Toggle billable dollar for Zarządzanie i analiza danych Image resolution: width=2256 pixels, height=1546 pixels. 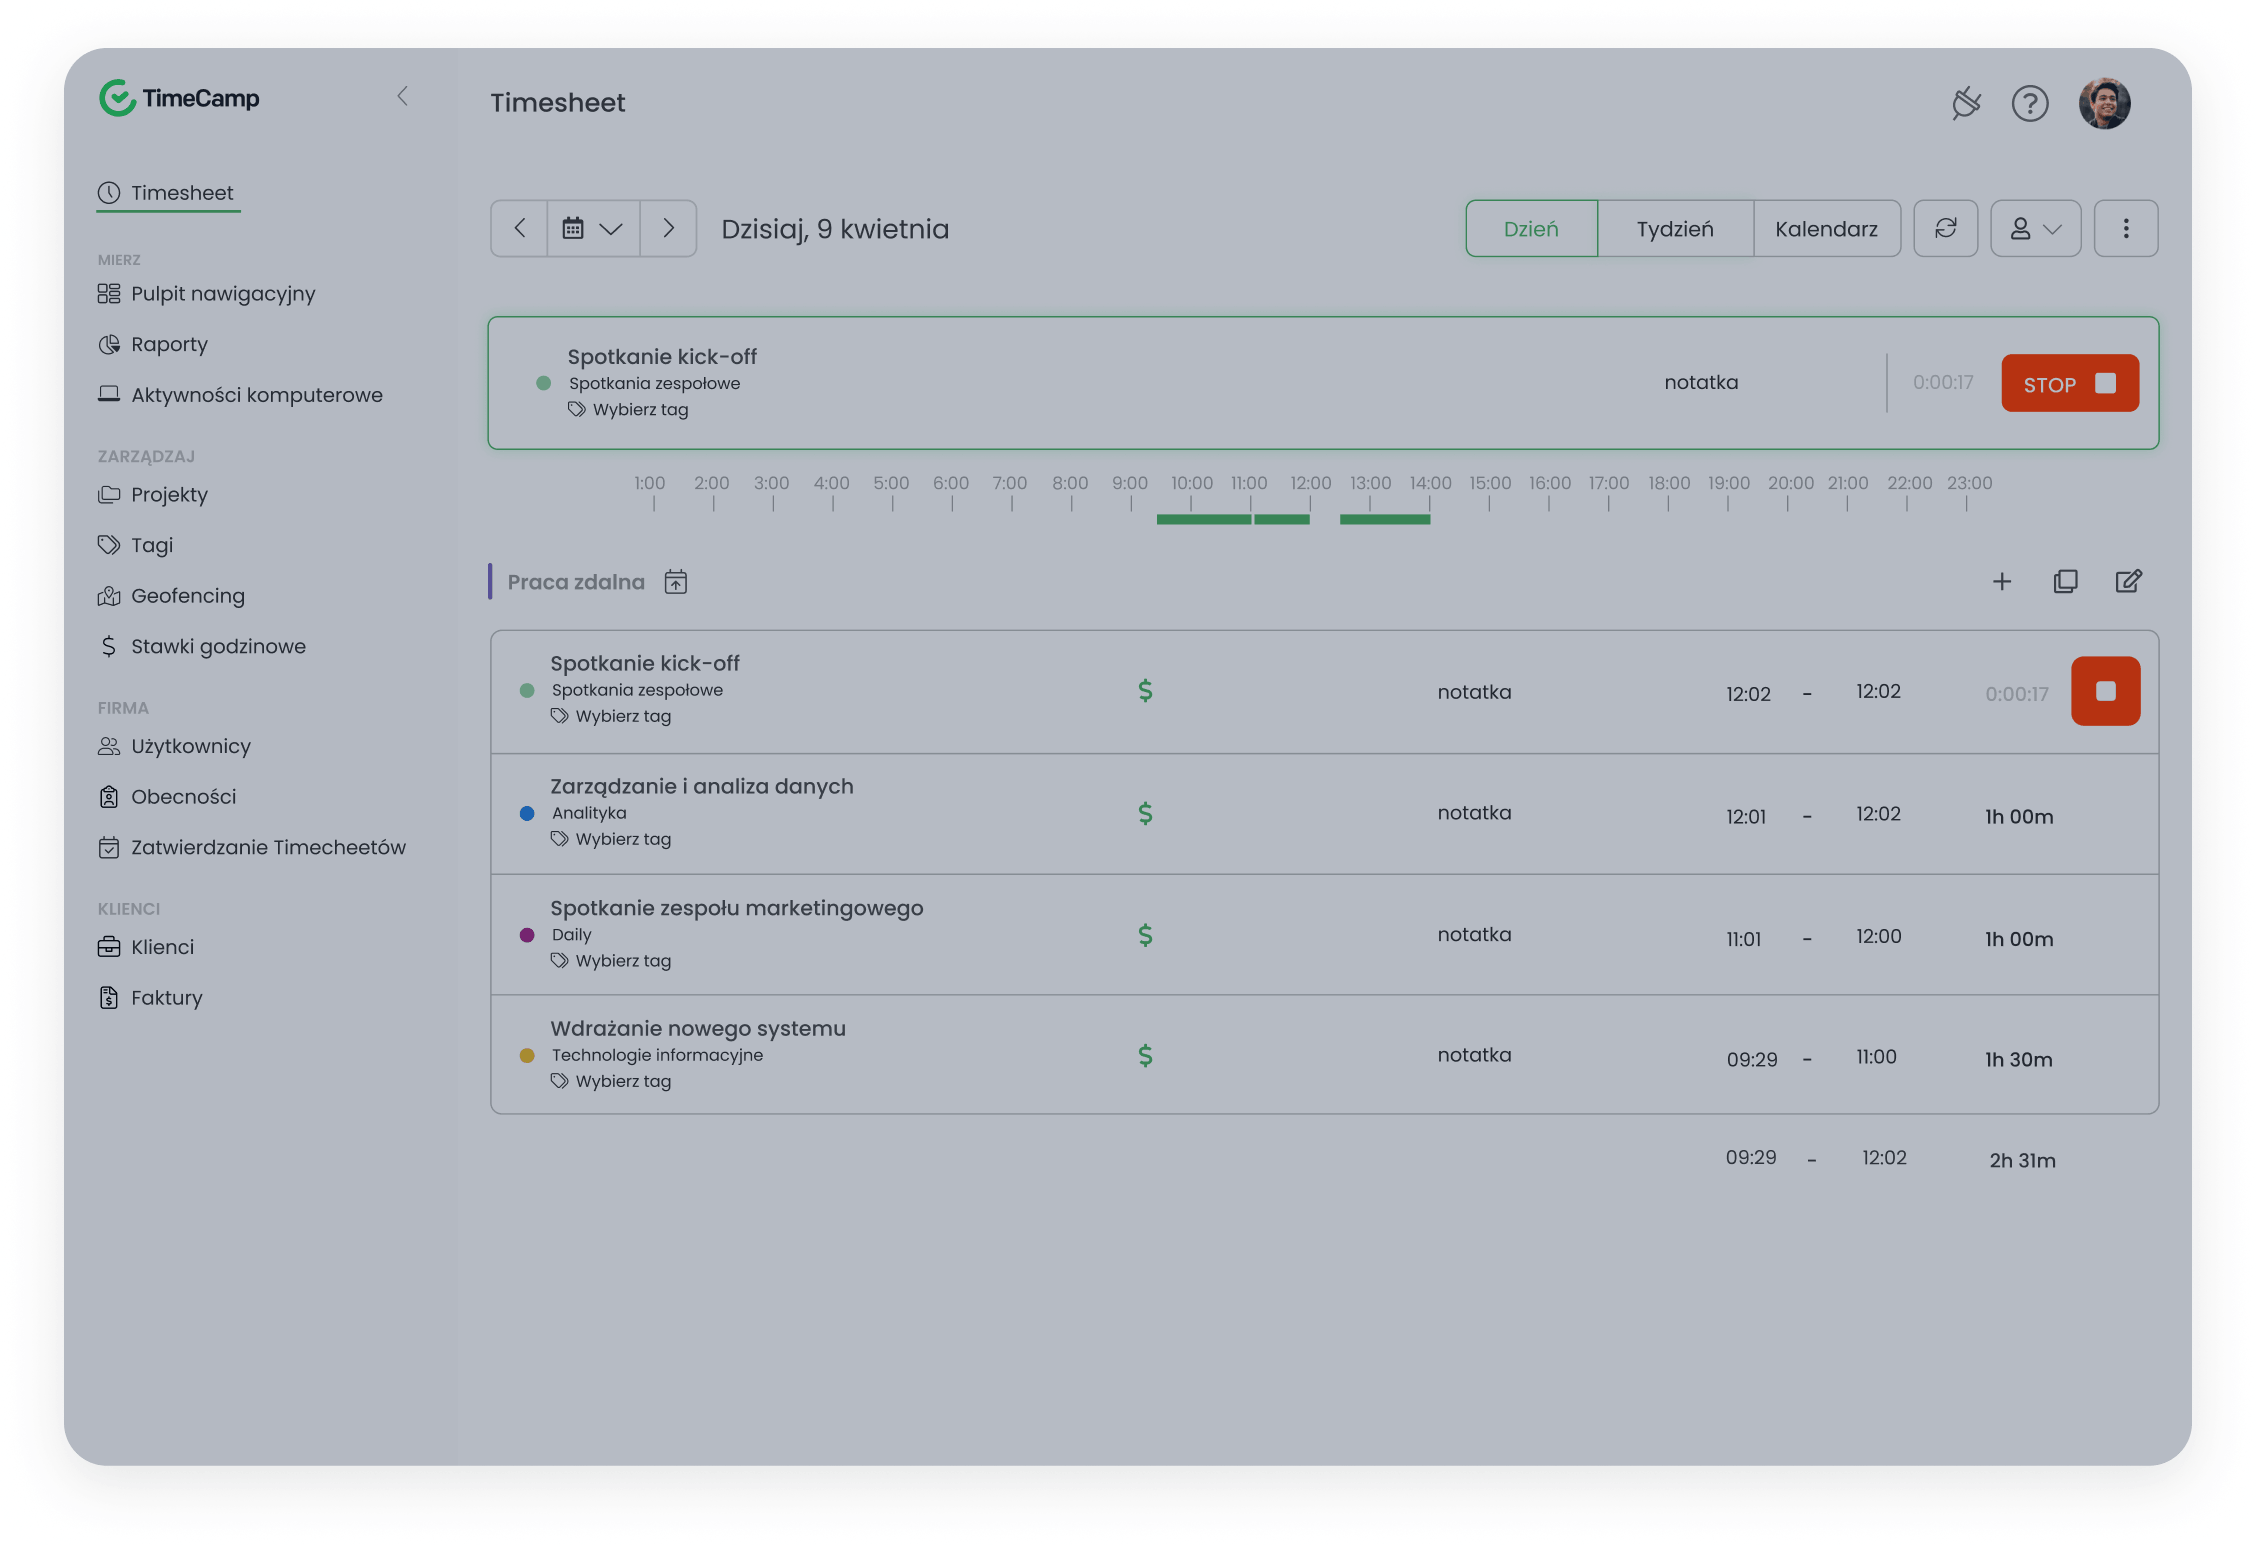pos(1146,814)
